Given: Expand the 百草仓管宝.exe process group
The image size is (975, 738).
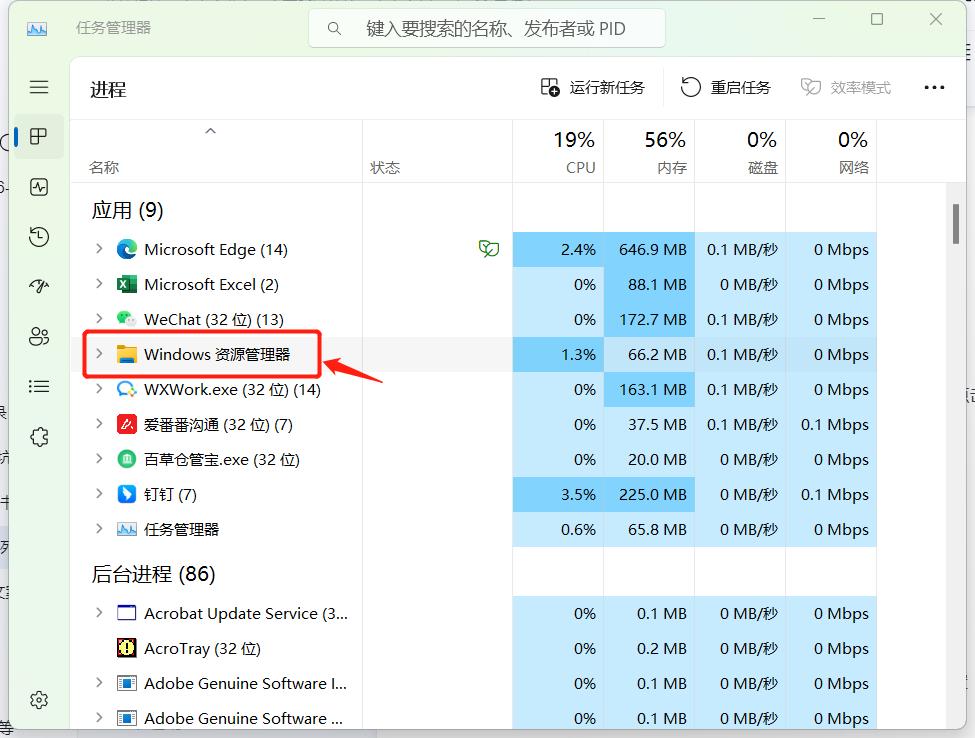Looking at the screenshot, I should click(x=99, y=459).
